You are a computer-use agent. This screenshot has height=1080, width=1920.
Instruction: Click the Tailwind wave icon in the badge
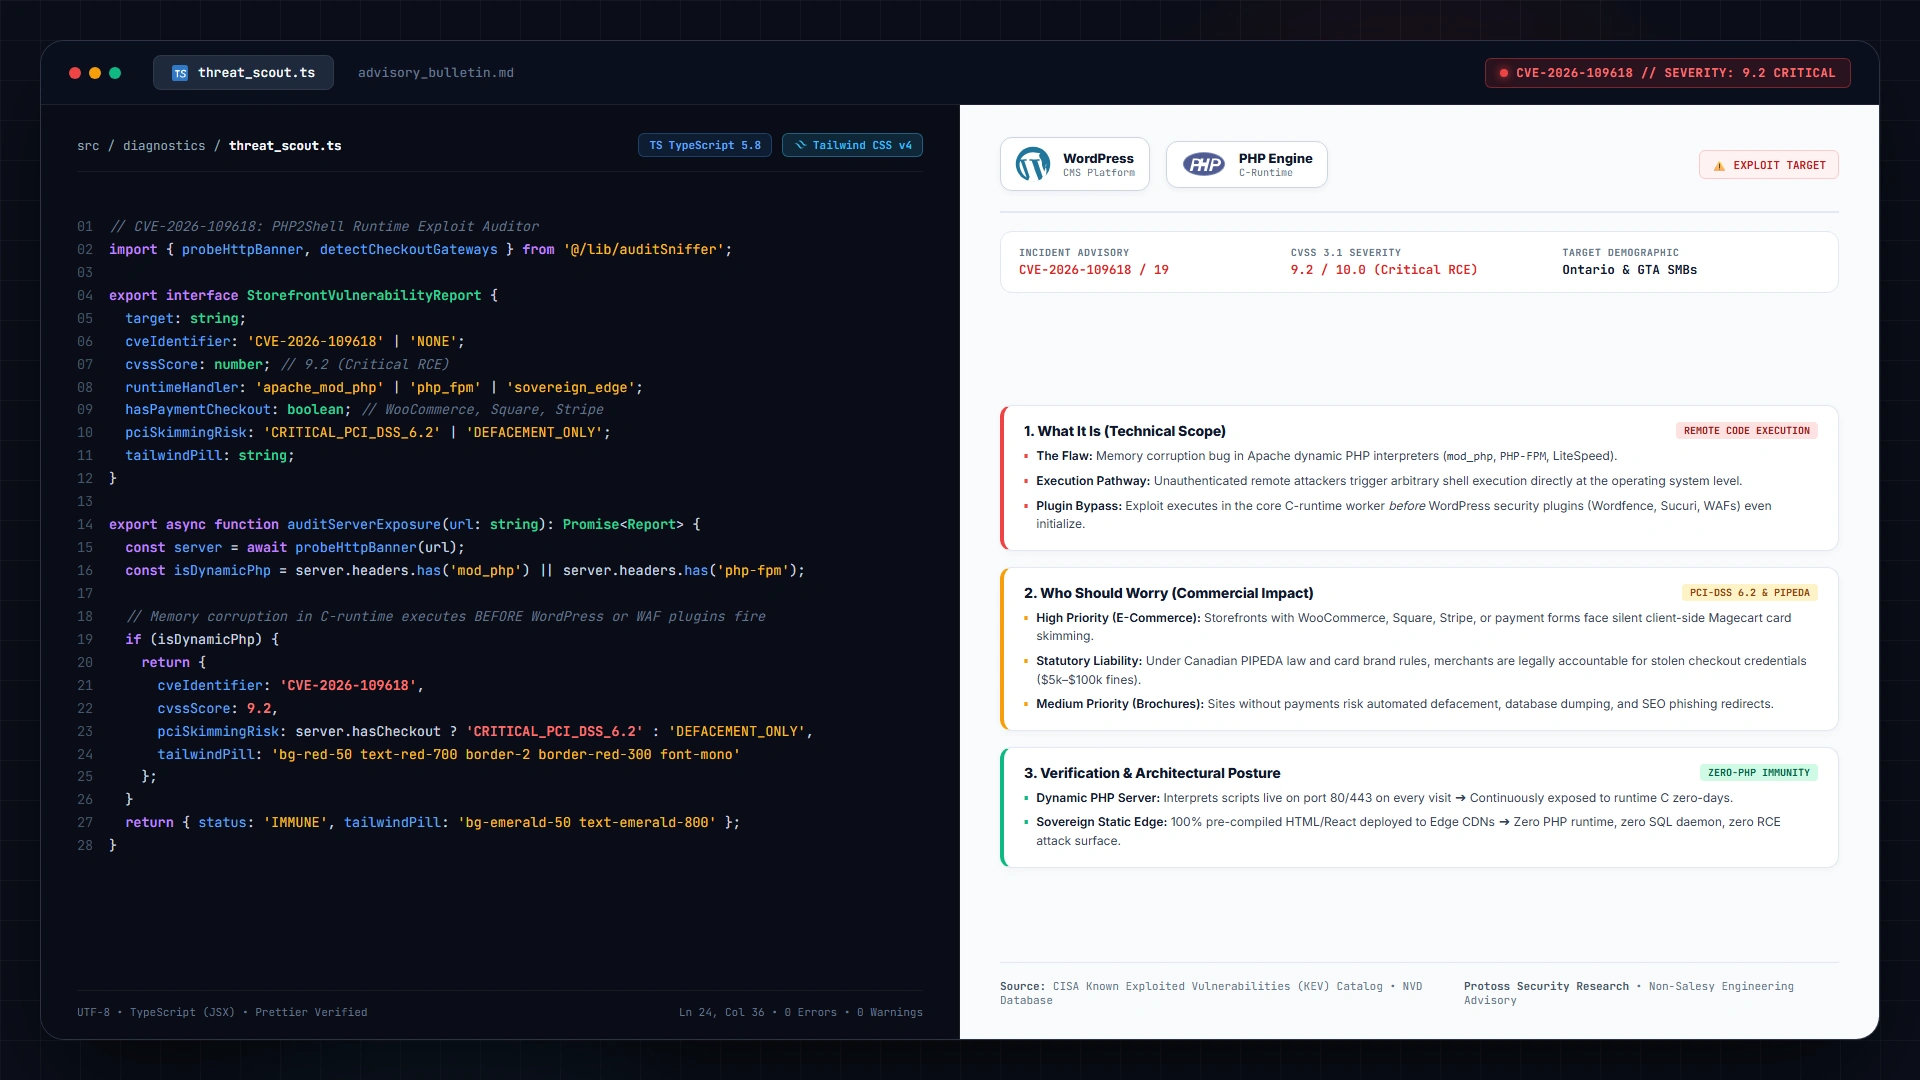800,145
